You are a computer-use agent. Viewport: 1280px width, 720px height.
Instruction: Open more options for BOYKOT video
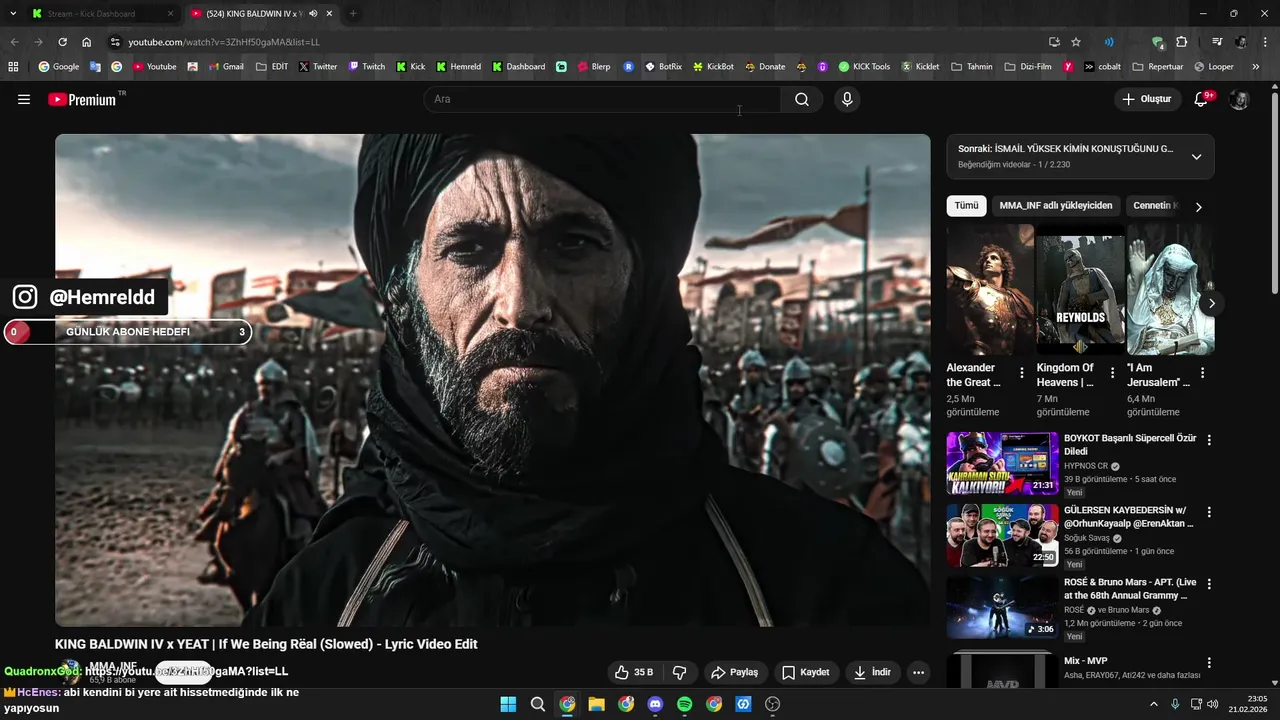[1209, 440]
